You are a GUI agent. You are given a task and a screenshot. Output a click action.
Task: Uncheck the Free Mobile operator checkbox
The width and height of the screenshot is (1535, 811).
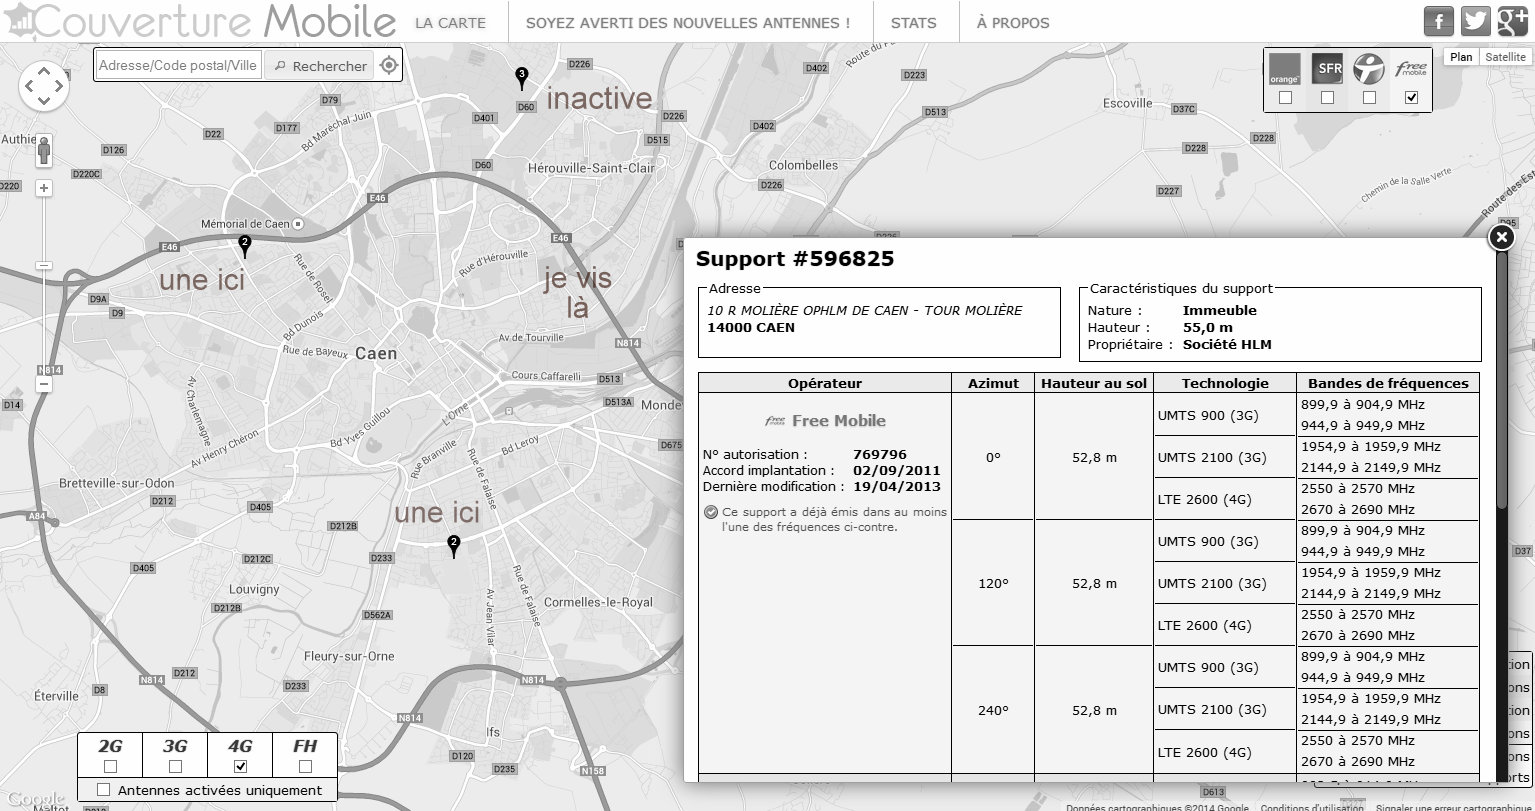1411,98
